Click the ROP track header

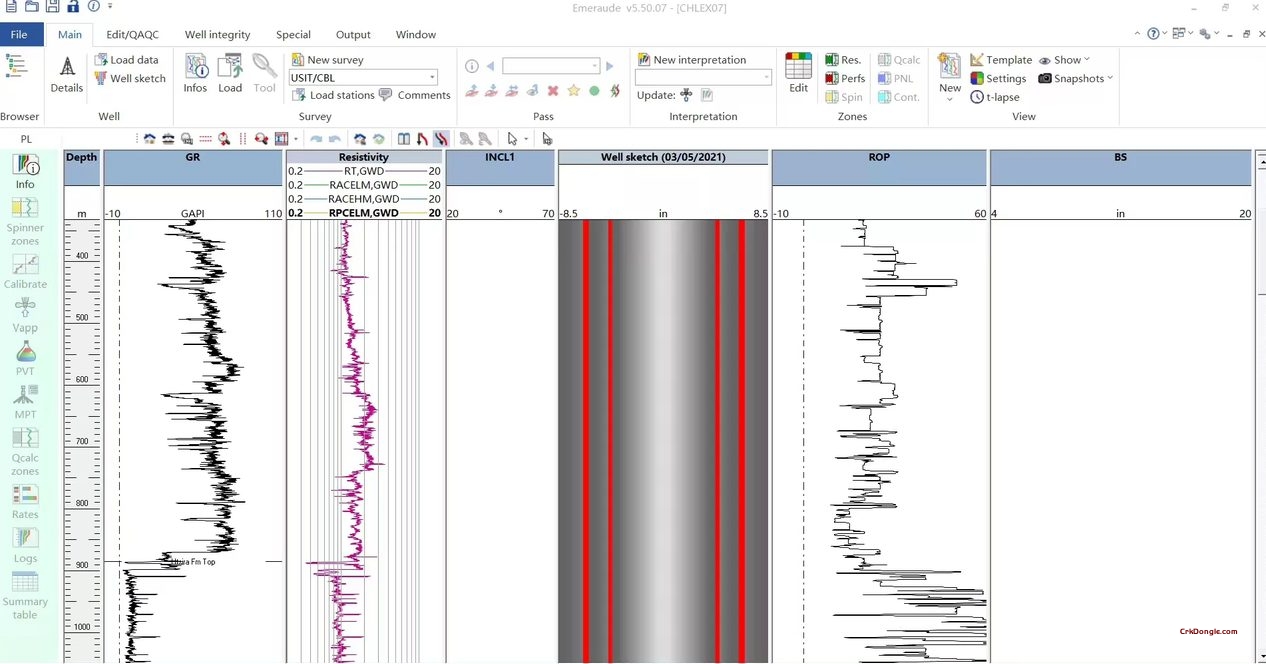pos(879,167)
